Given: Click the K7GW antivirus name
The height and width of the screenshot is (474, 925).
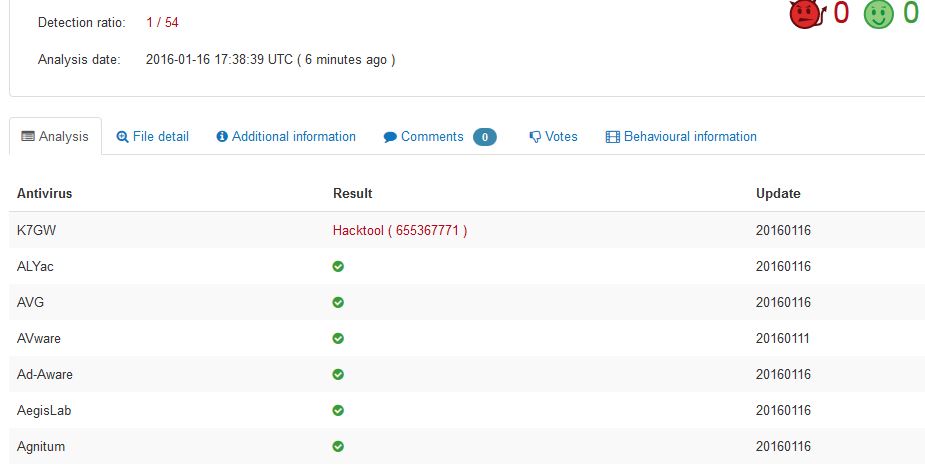Looking at the screenshot, I should tap(37, 230).
